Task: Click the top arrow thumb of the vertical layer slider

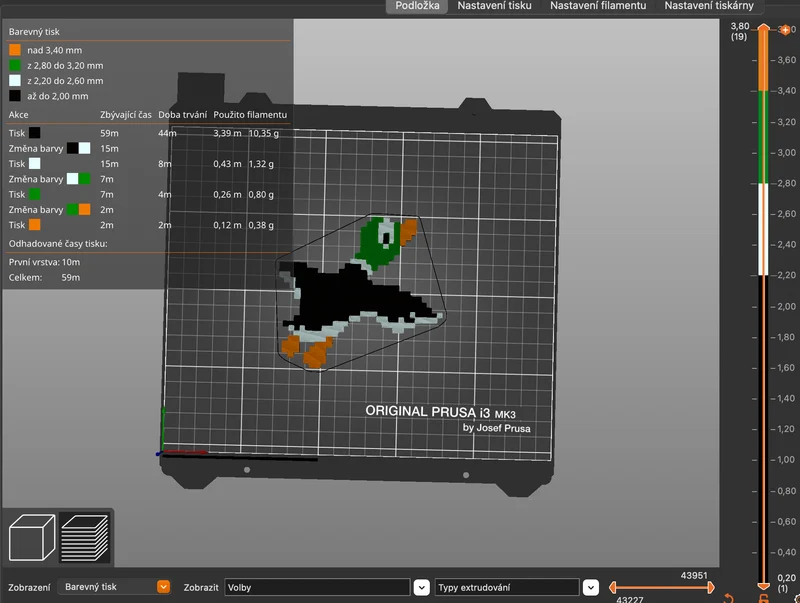Action: pos(764,29)
